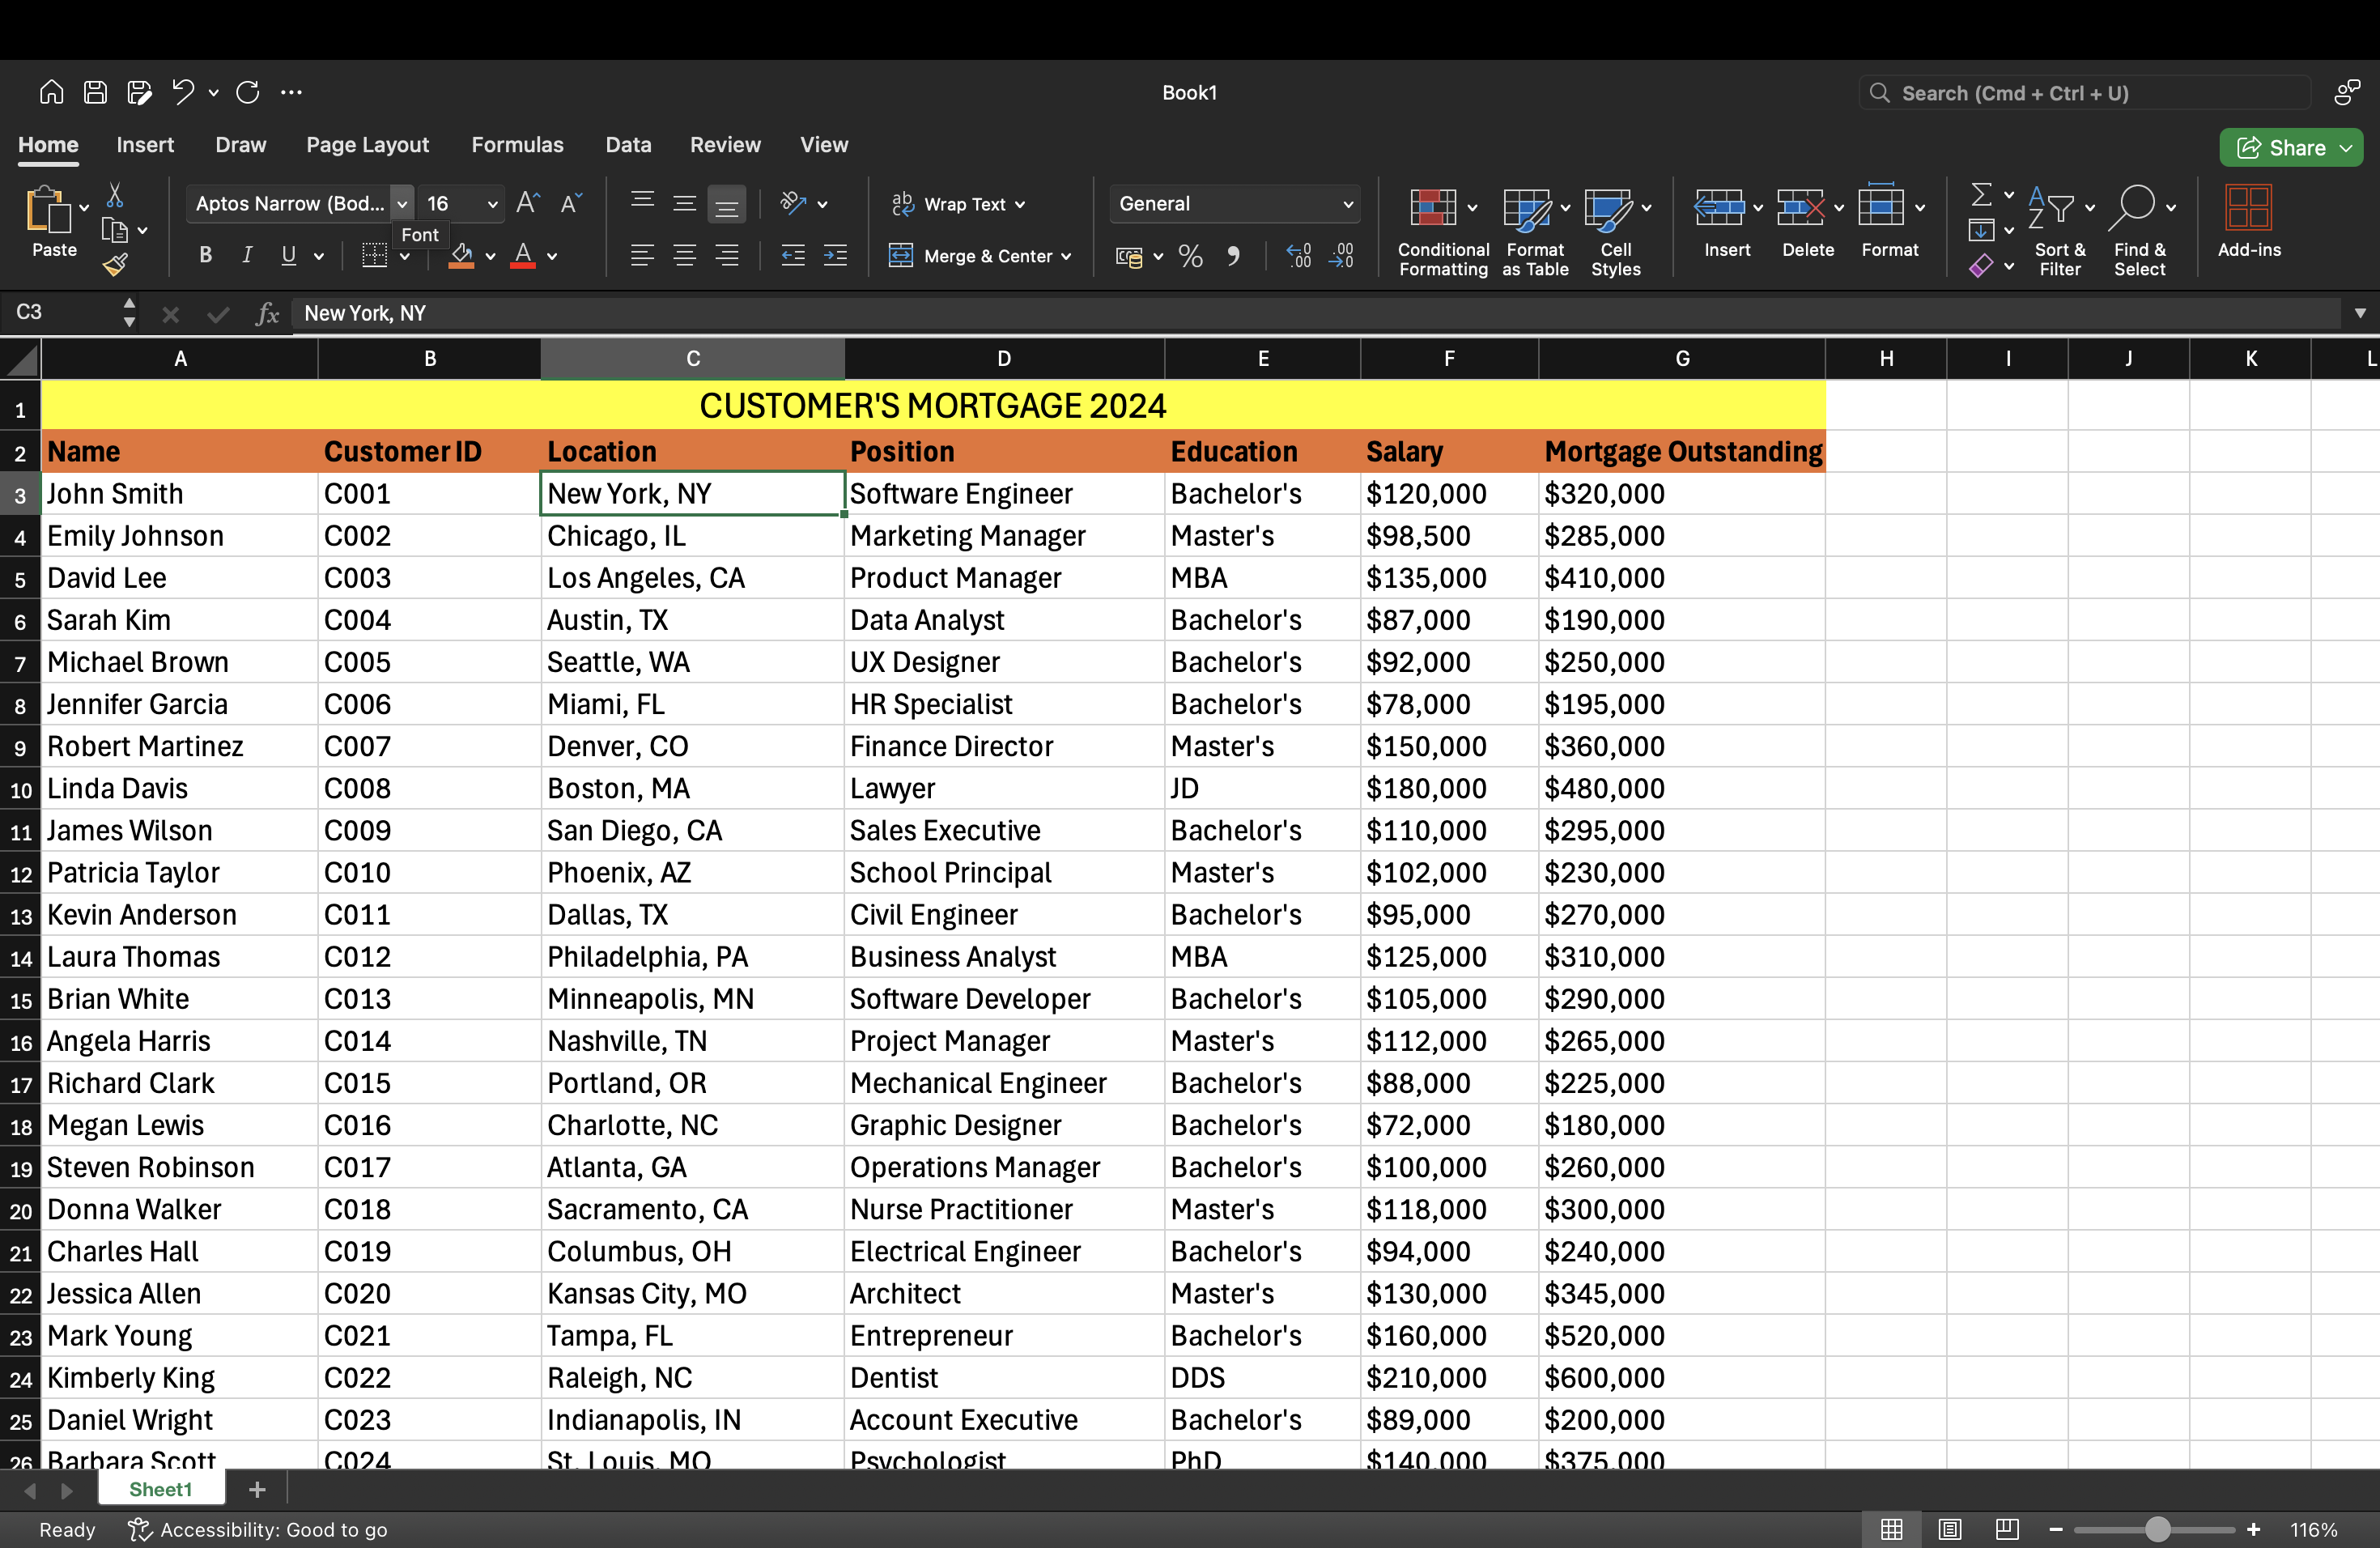Open the Insert ribbon tab
Screen dimensions: 2380x1548
pyautogui.click(x=145, y=145)
